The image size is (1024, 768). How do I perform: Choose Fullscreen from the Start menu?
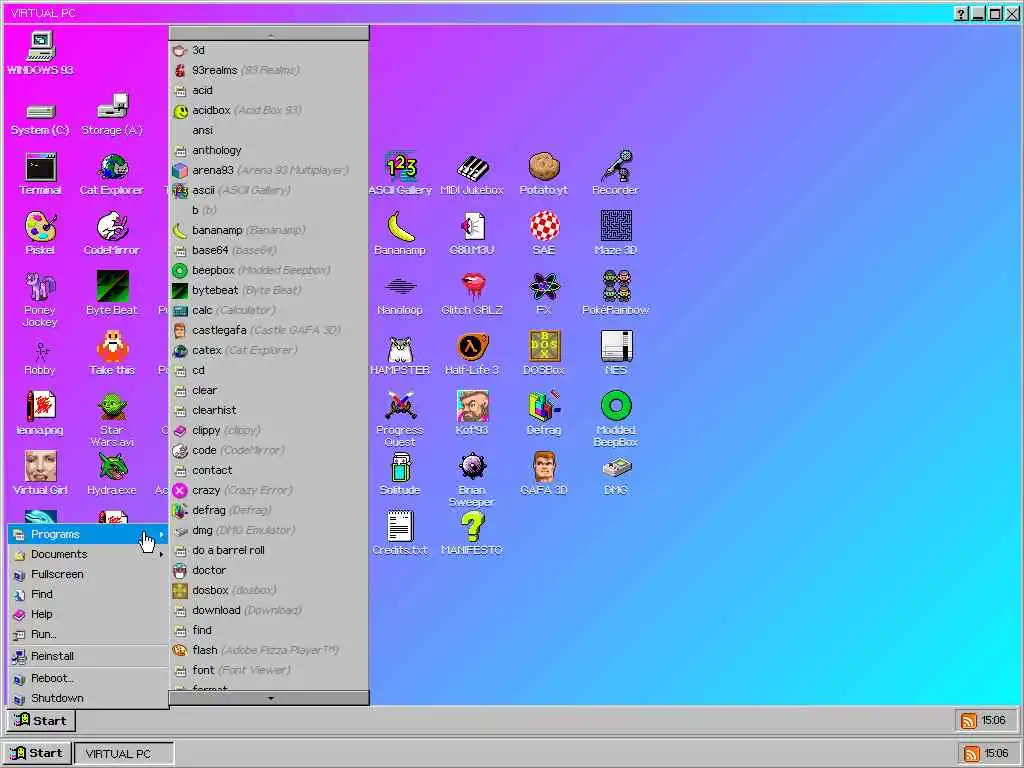[88, 574]
